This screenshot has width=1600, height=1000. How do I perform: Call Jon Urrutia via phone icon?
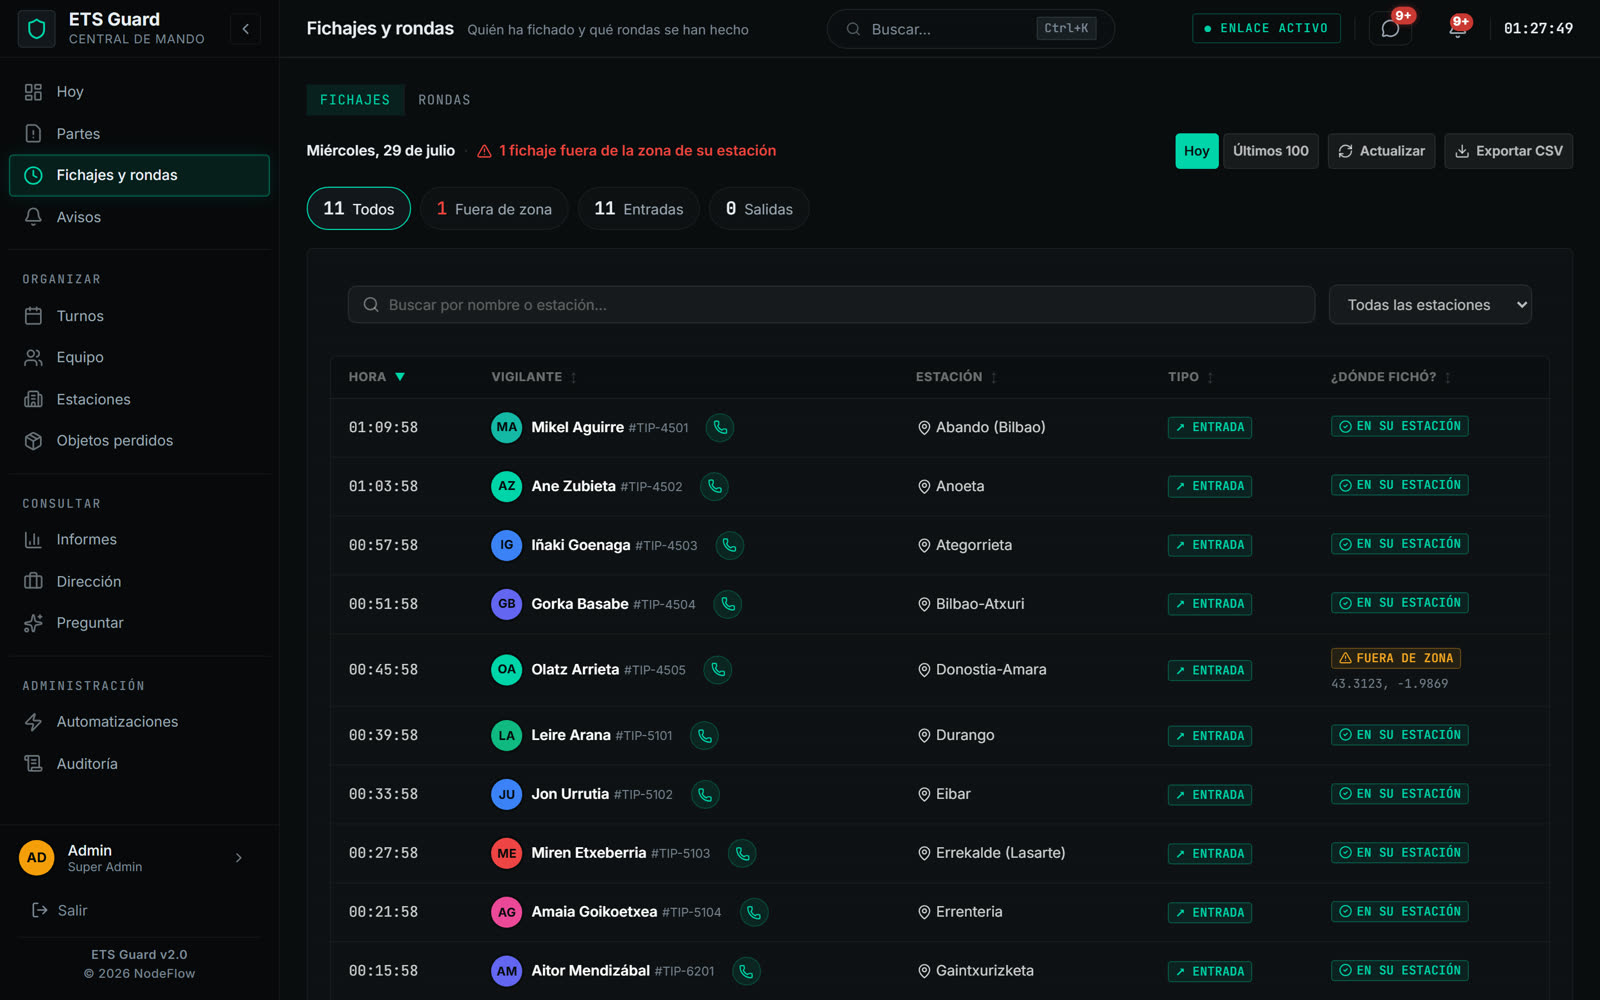tap(704, 795)
